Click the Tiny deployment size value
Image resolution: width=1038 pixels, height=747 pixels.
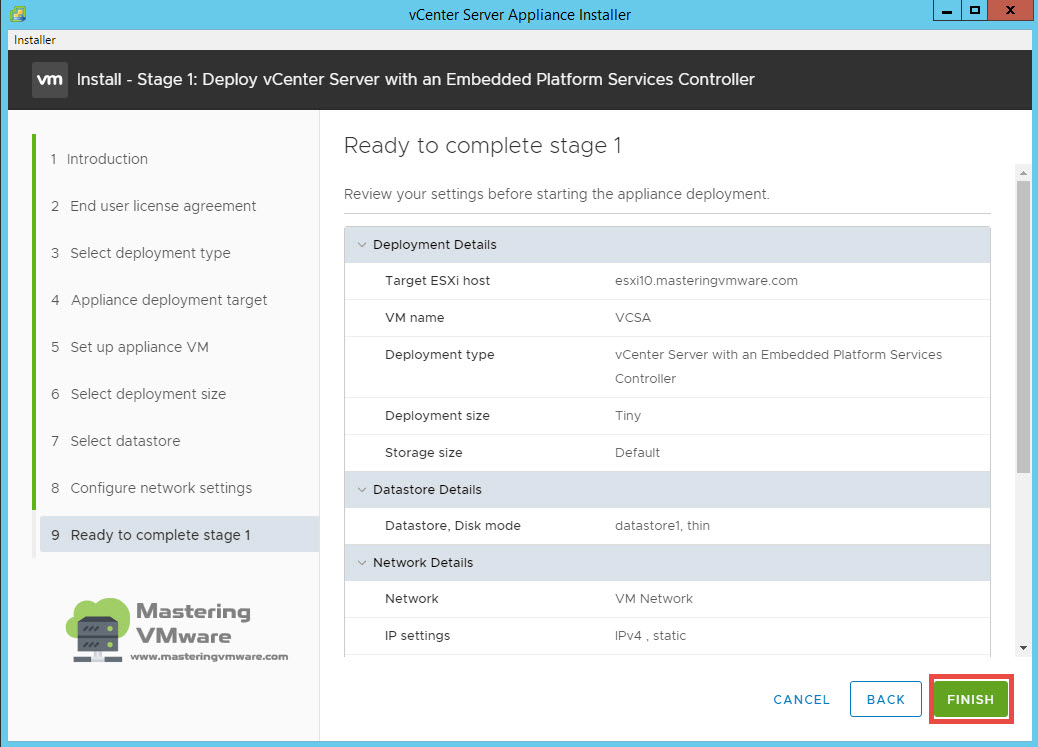coord(628,416)
